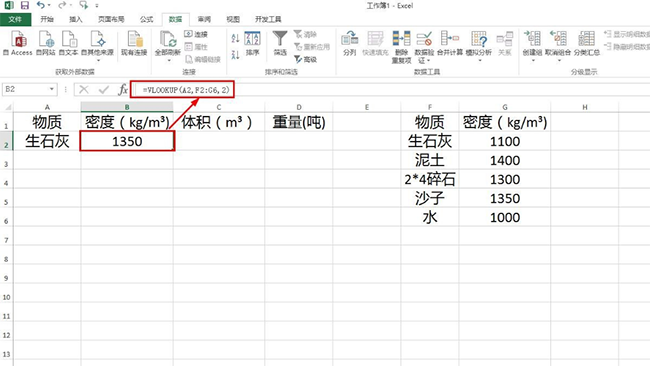Click the 清除 clear filter button
This screenshot has height=366, width=650.
pos(306,34)
